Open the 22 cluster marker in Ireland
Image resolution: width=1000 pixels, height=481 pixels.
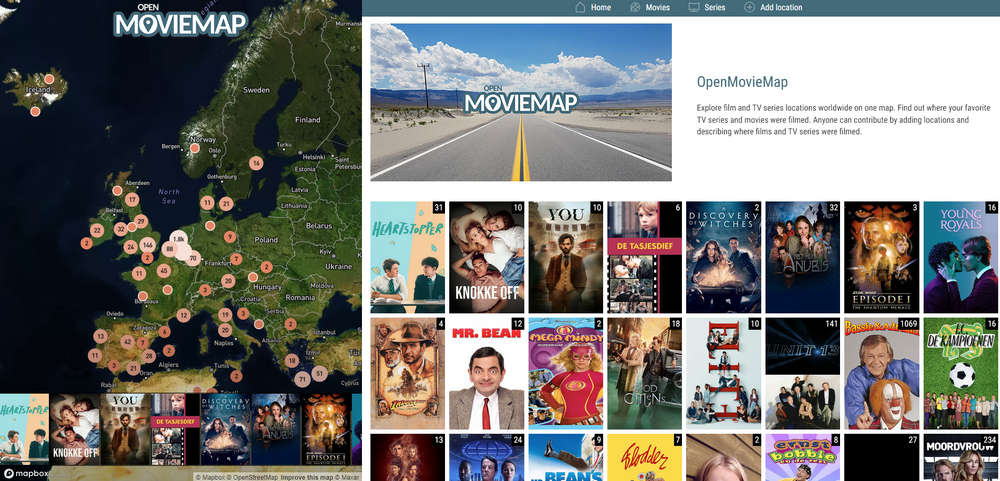click(x=97, y=230)
